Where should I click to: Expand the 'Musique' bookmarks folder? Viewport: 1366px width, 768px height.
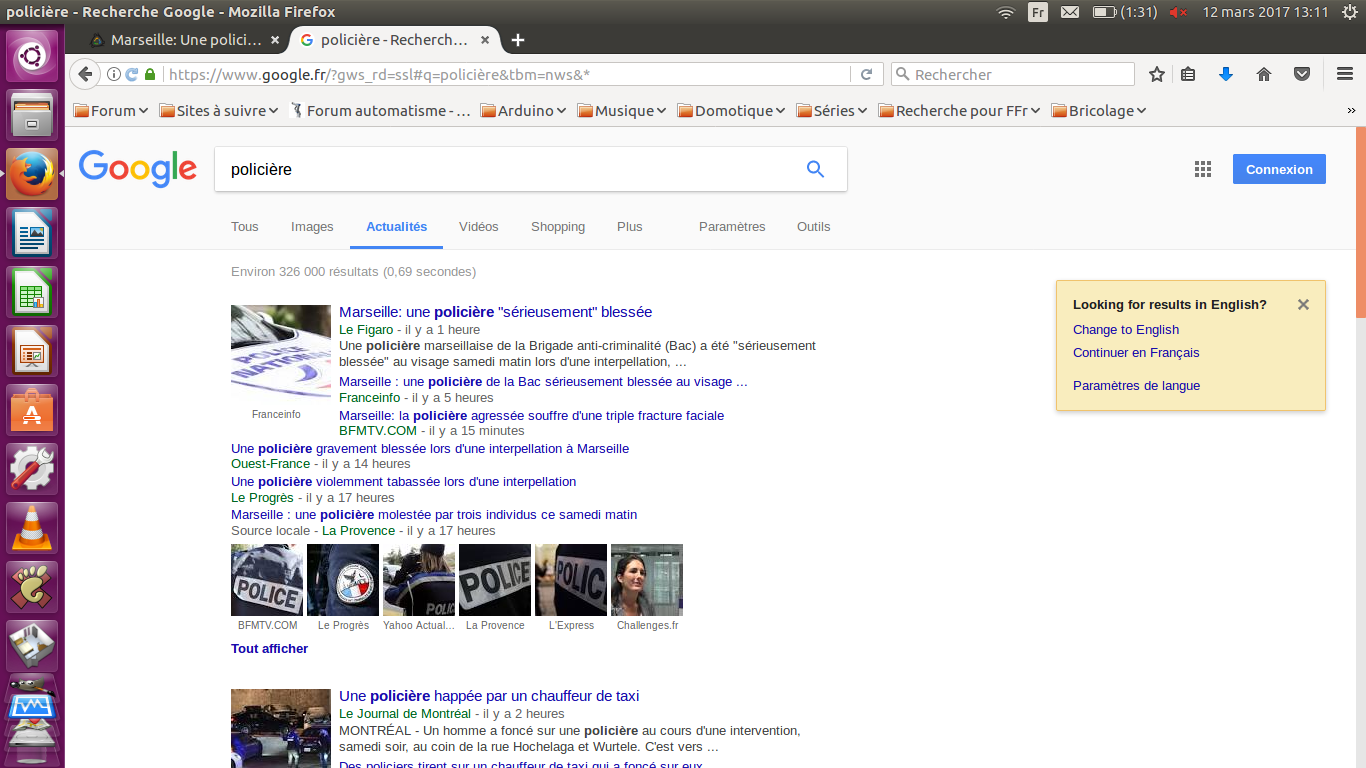(621, 111)
